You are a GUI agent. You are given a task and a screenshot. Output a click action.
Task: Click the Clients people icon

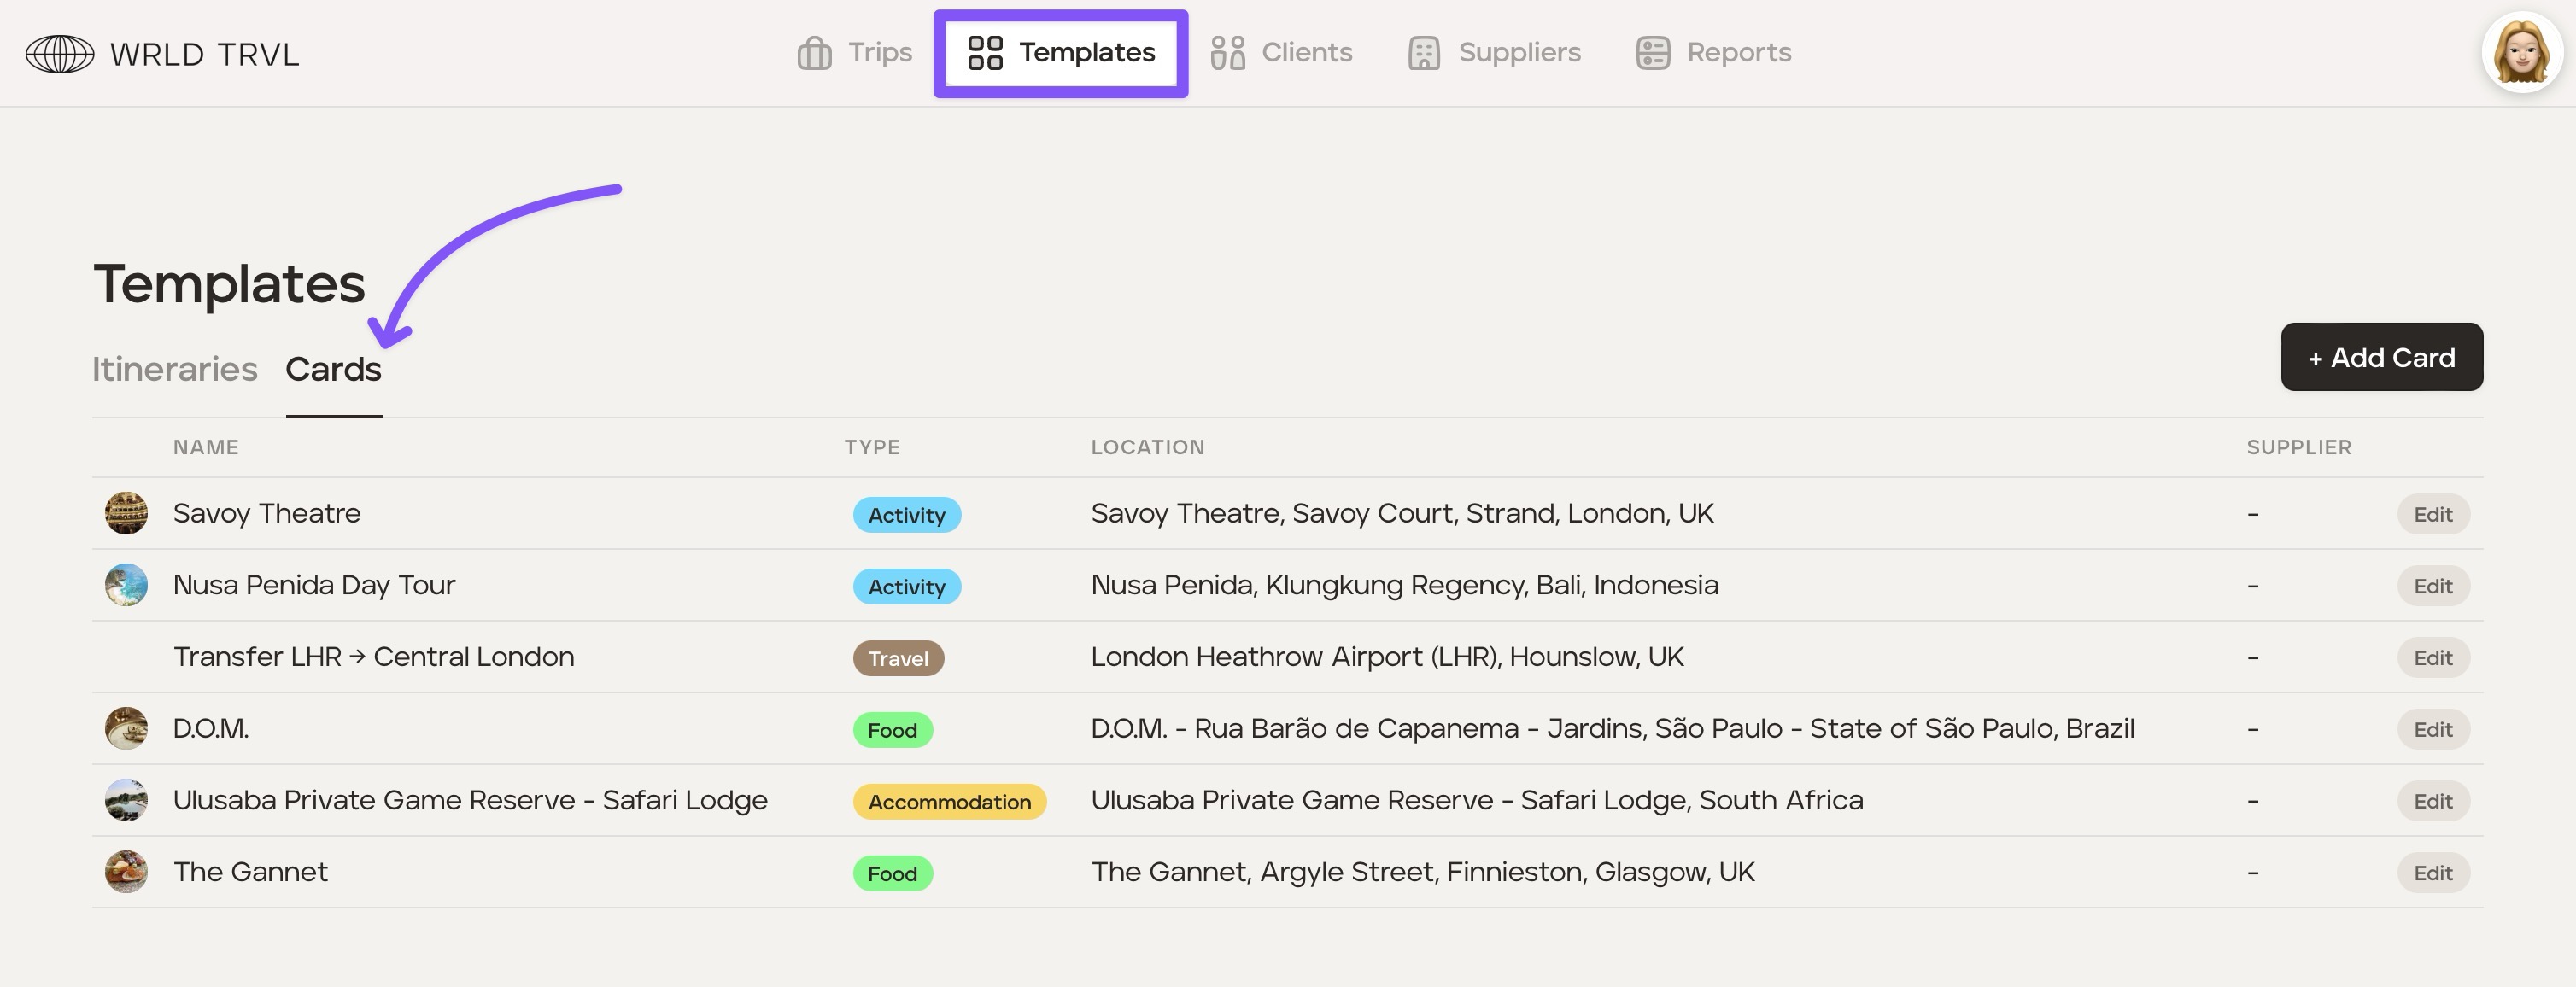1227,53
